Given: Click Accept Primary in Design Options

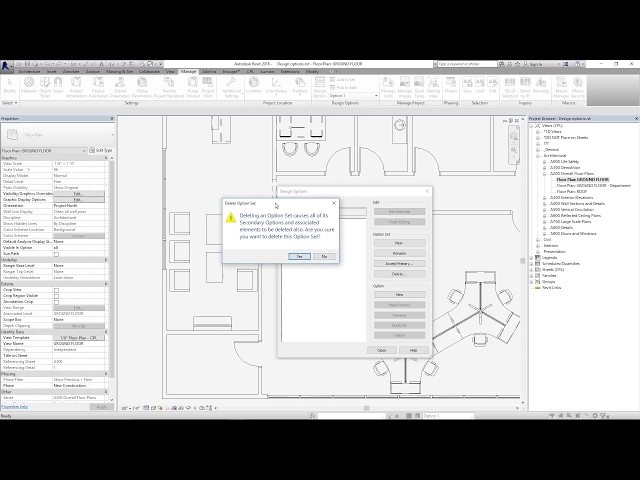Looking at the screenshot, I should (x=399, y=264).
